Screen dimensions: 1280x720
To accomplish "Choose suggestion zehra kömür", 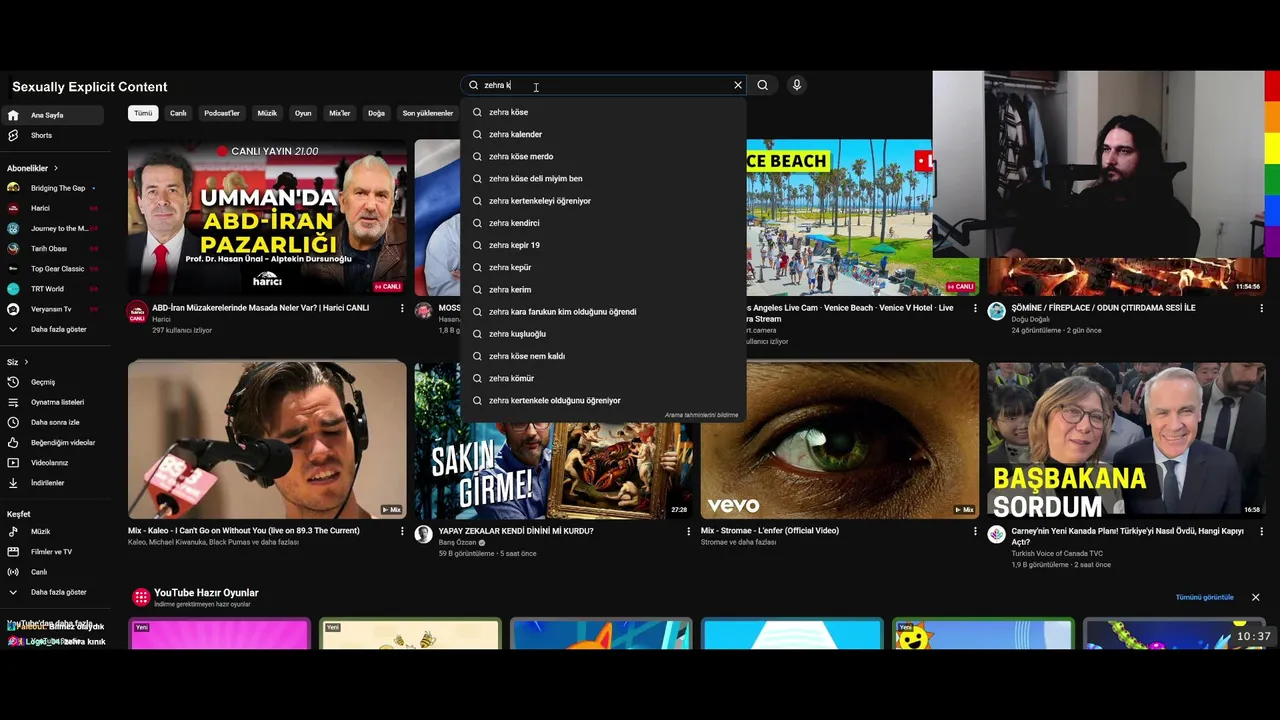I will [x=603, y=378].
